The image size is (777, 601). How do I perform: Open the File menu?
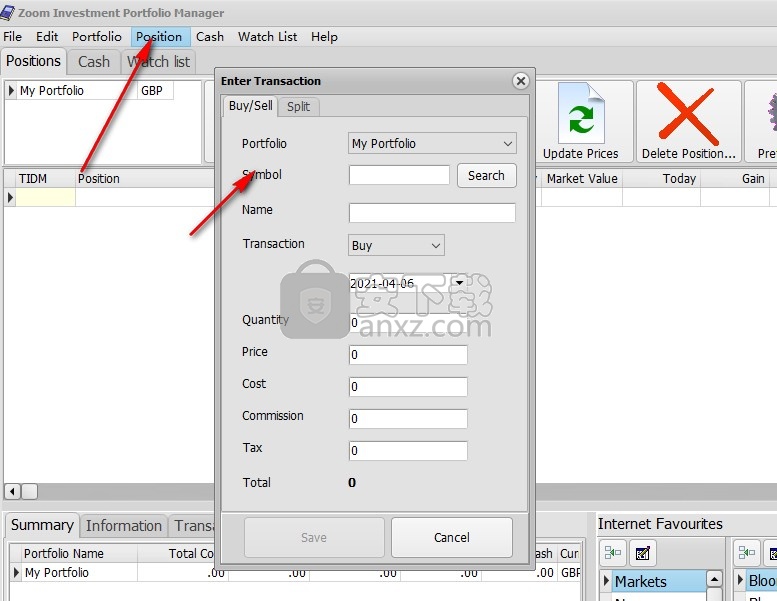12,37
